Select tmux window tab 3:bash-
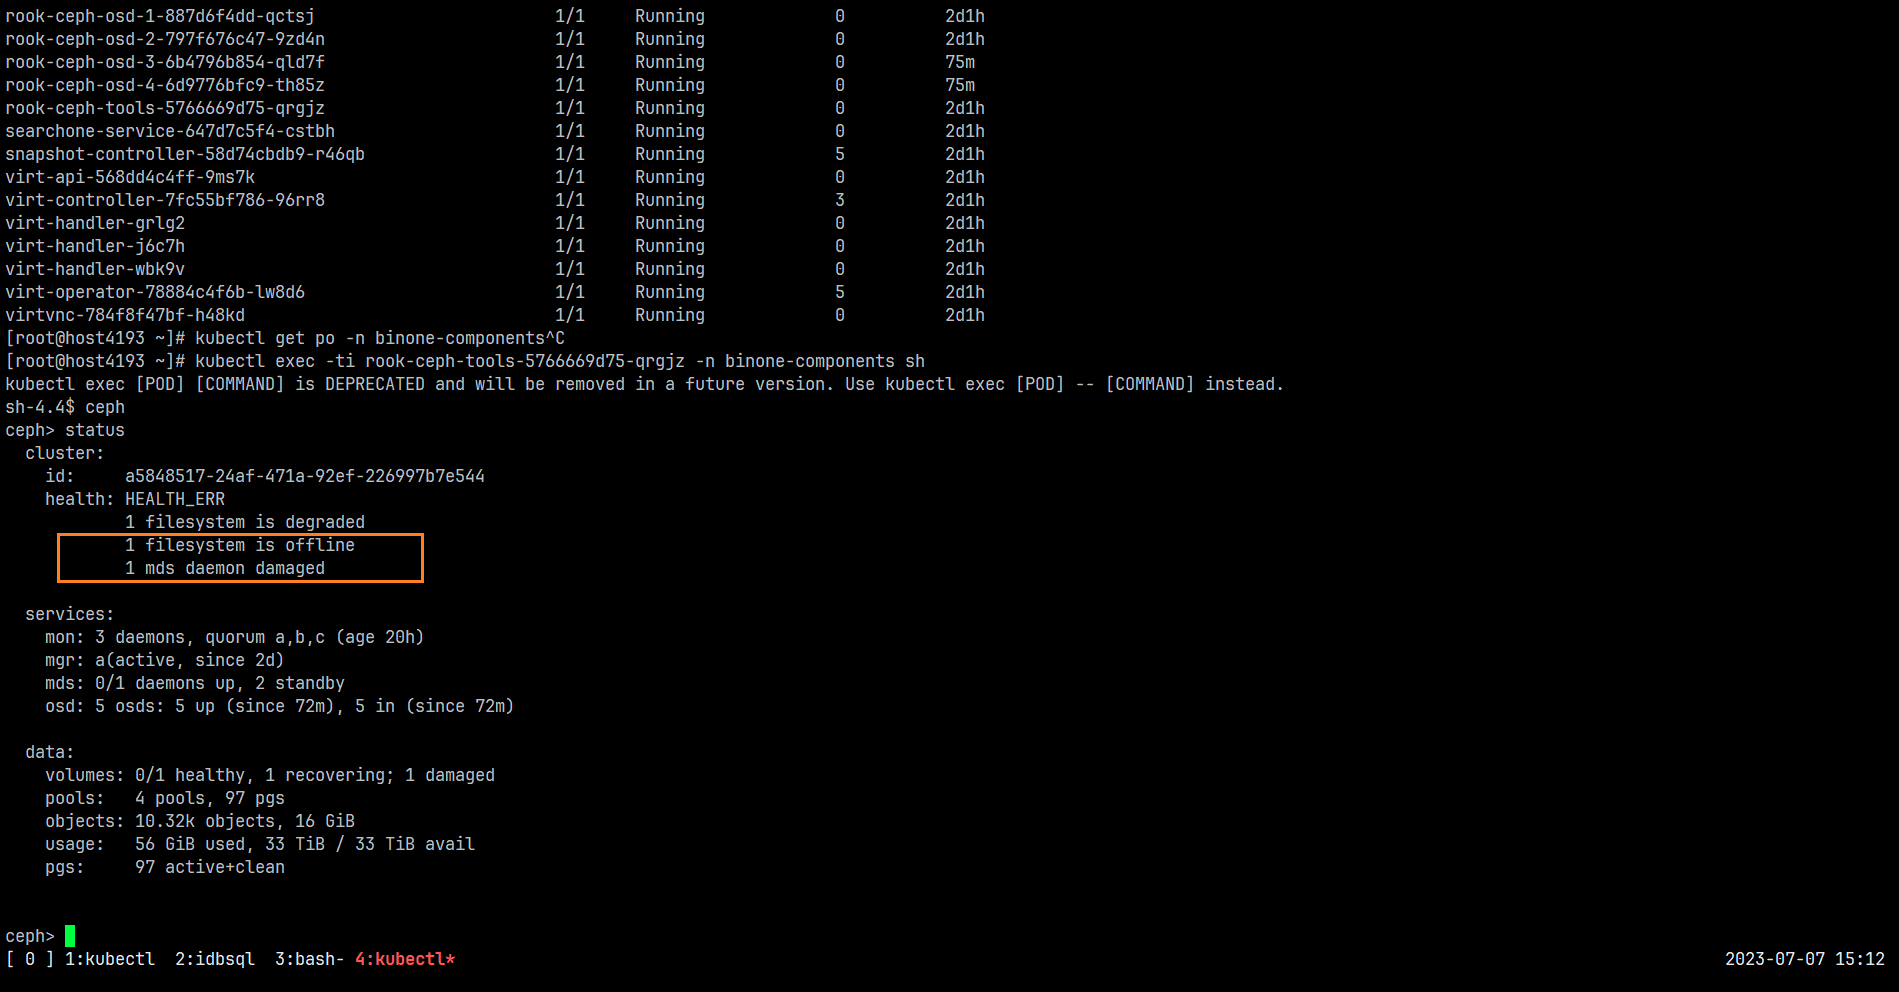The height and width of the screenshot is (992, 1899). click(310, 959)
